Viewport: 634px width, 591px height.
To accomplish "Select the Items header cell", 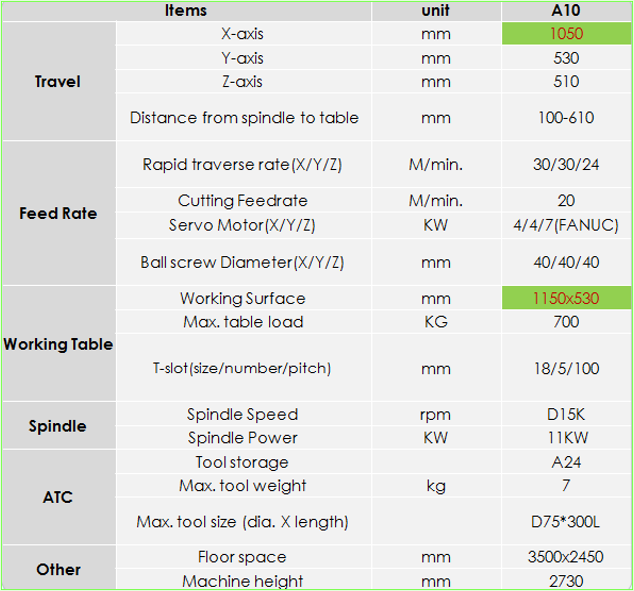I will tap(187, 11).
